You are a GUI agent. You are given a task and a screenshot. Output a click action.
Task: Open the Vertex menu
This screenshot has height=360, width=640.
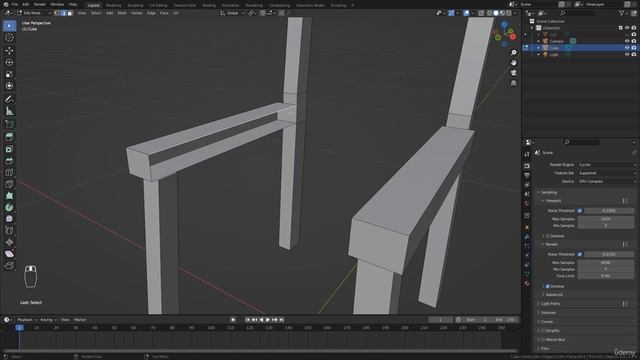pyautogui.click(x=136, y=13)
